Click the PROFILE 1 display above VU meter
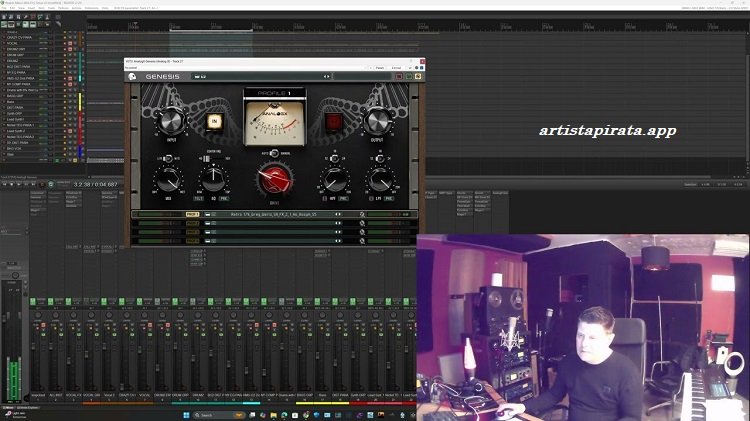 275,93
